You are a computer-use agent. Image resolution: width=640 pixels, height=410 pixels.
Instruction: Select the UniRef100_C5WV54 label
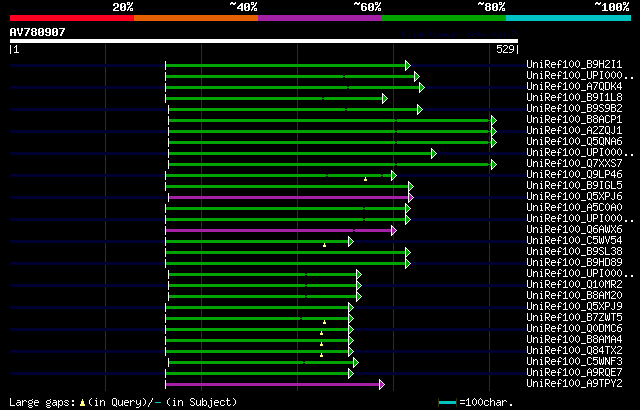[574, 241]
